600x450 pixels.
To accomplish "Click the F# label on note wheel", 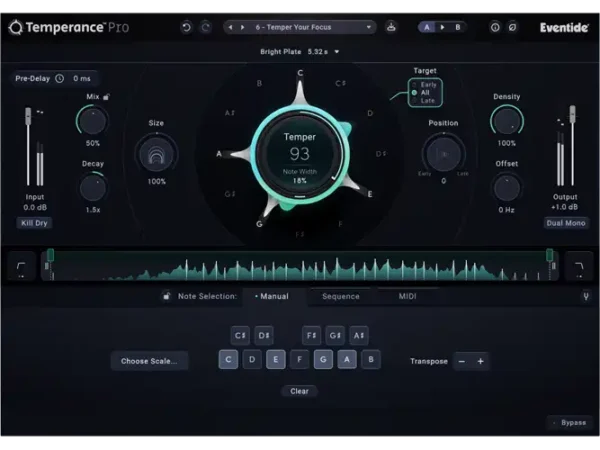I will click(300, 234).
